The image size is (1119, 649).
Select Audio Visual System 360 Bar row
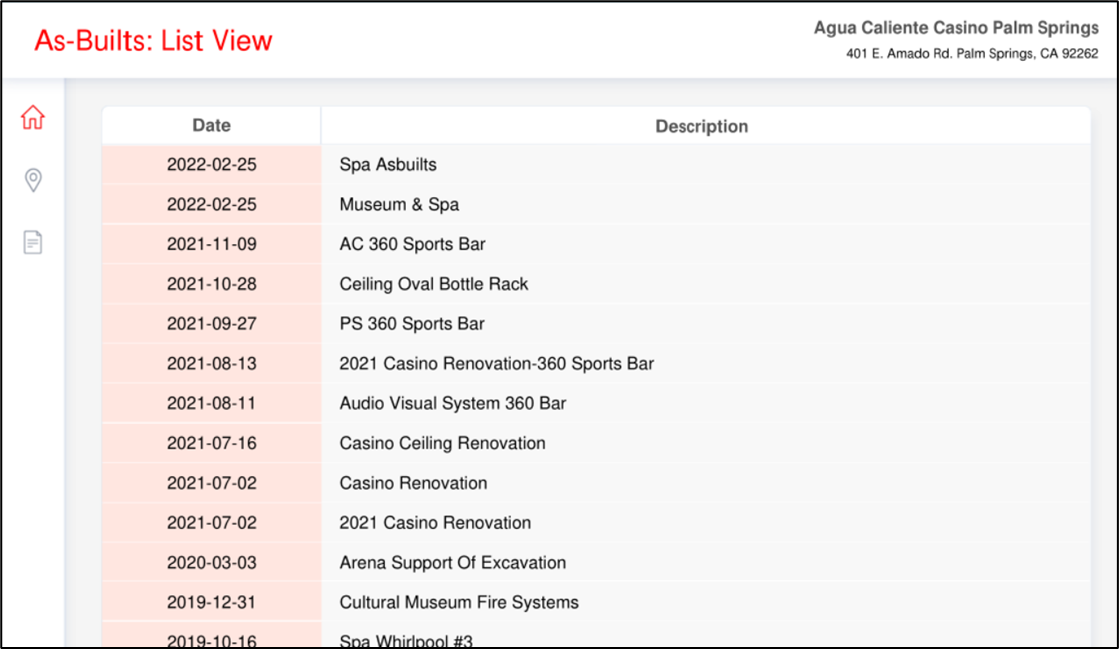(x=597, y=403)
